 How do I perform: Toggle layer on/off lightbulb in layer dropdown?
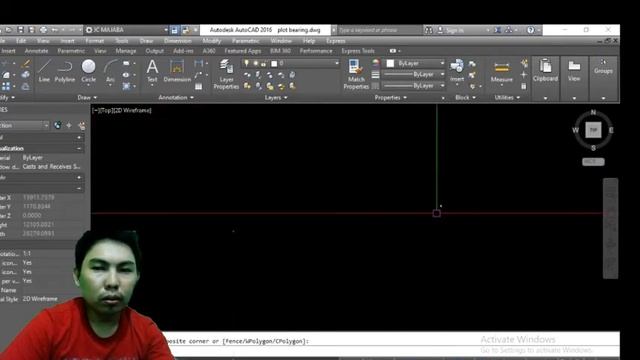(x=247, y=63)
